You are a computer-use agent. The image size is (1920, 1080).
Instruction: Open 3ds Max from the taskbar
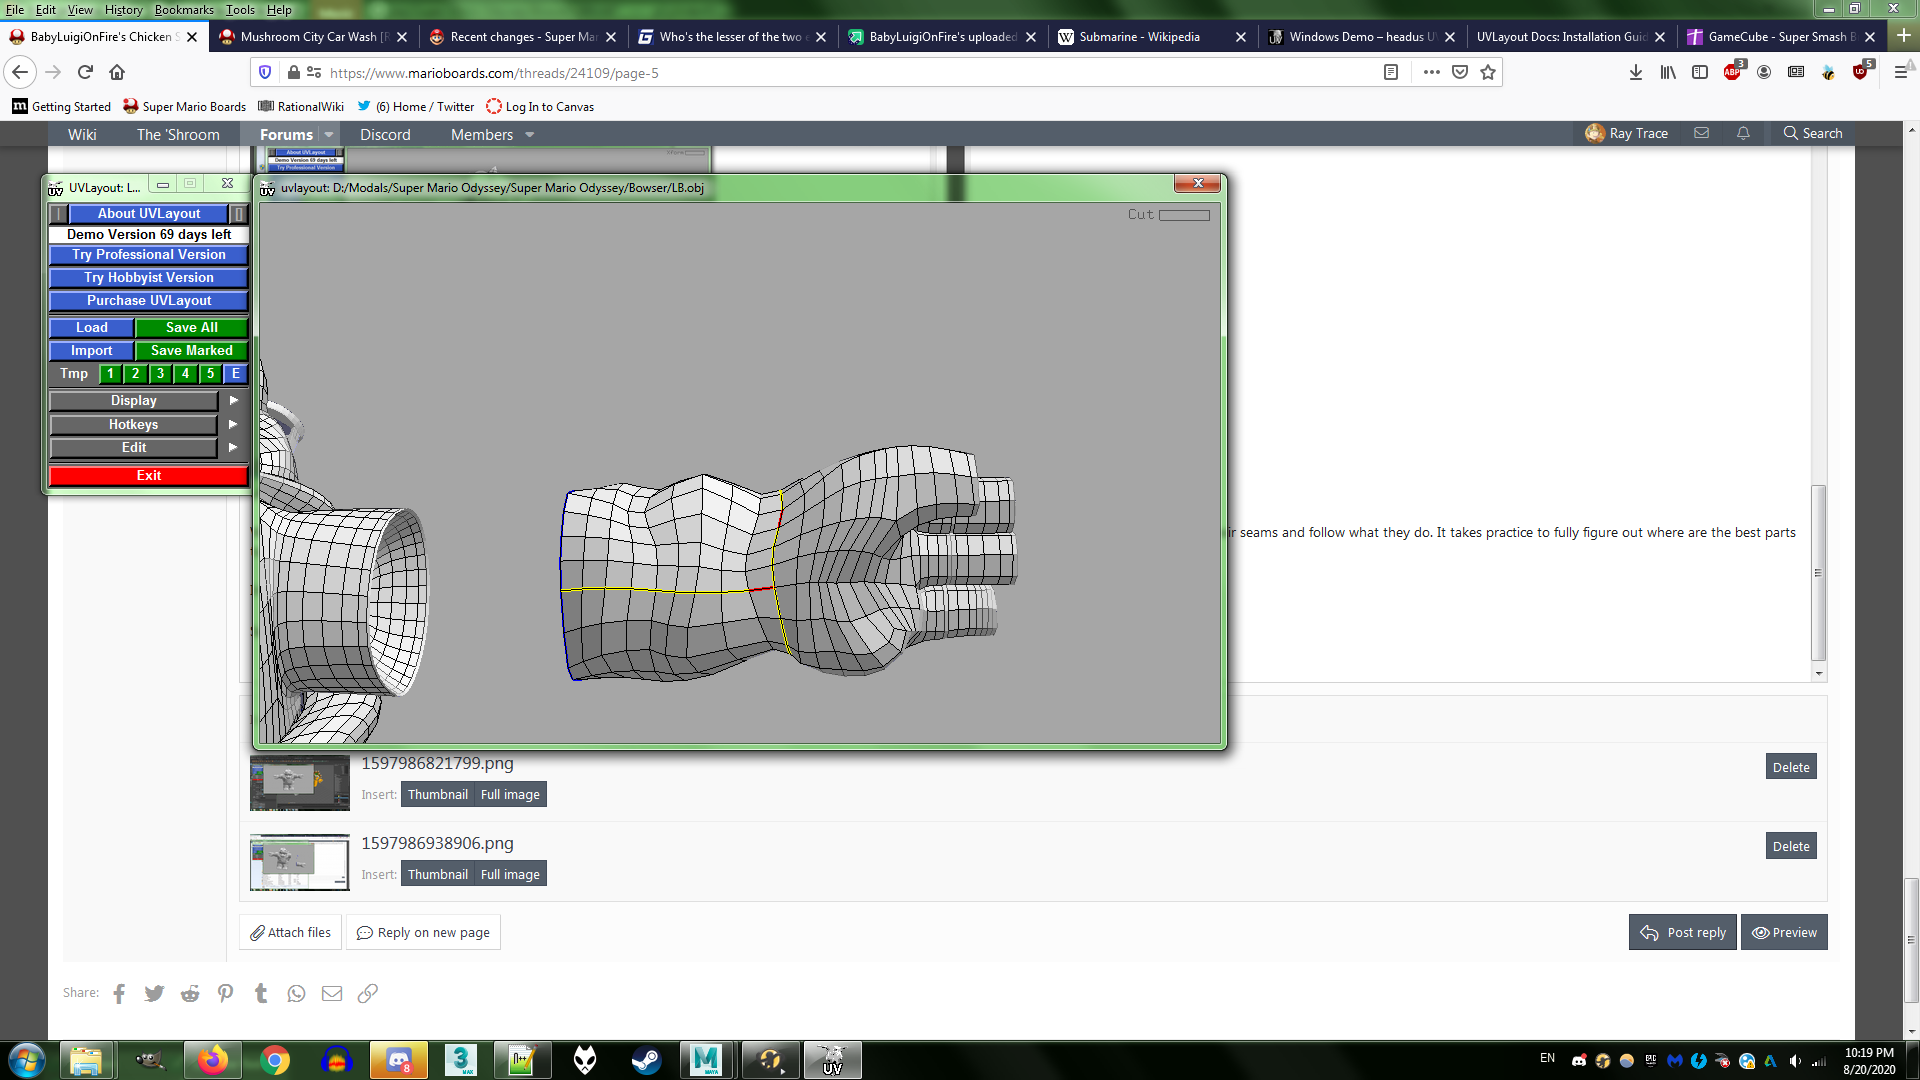click(x=460, y=1060)
